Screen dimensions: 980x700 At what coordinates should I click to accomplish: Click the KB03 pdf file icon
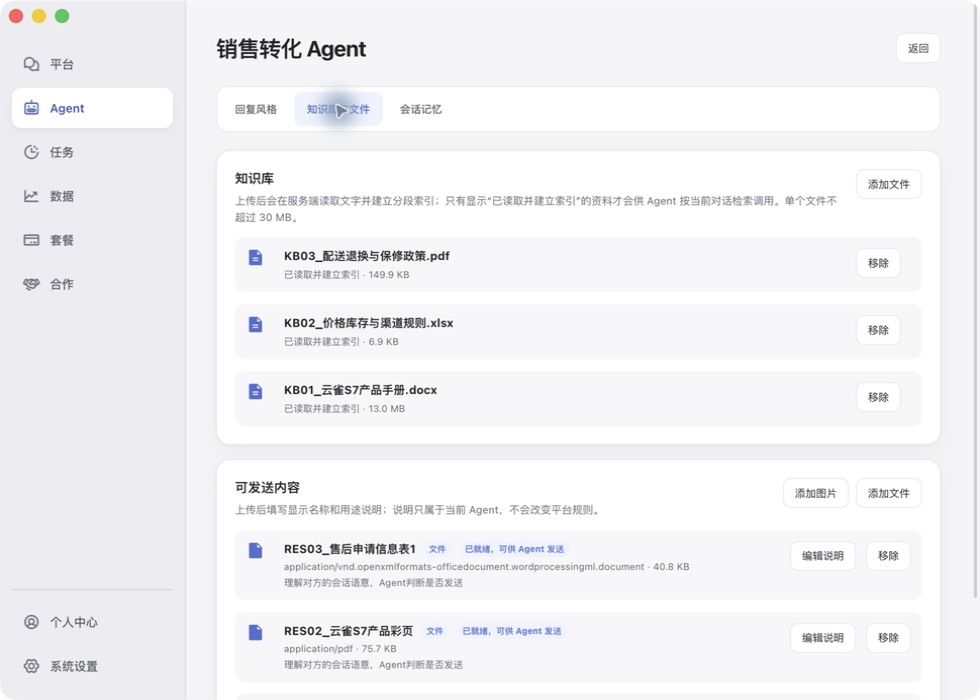click(256, 258)
